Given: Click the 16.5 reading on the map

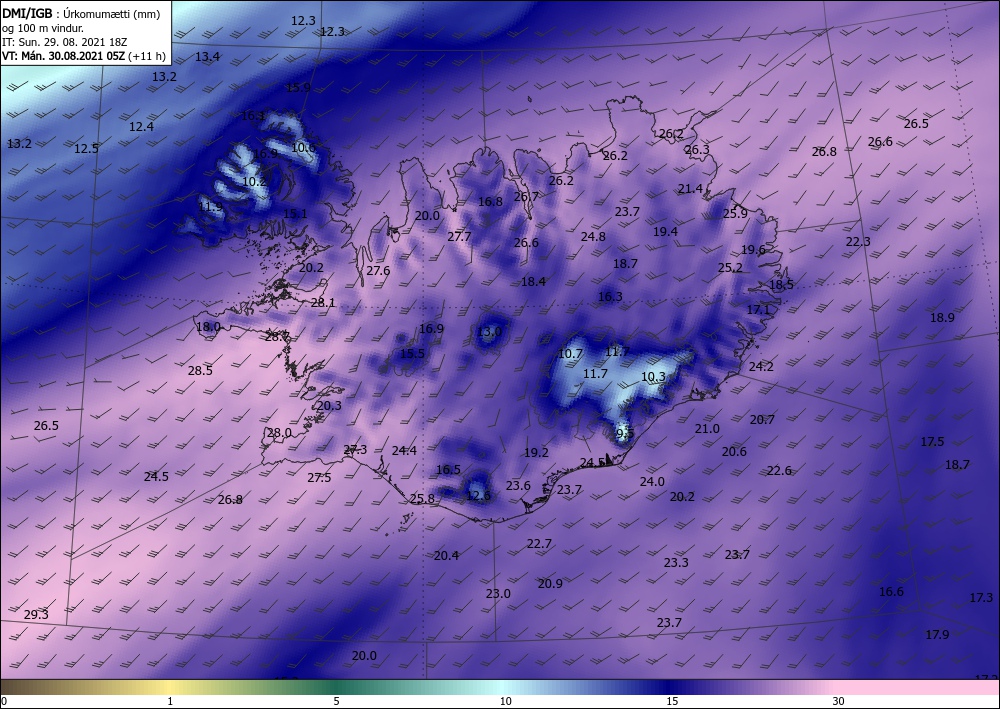Looking at the screenshot, I should [x=448, y=469].
